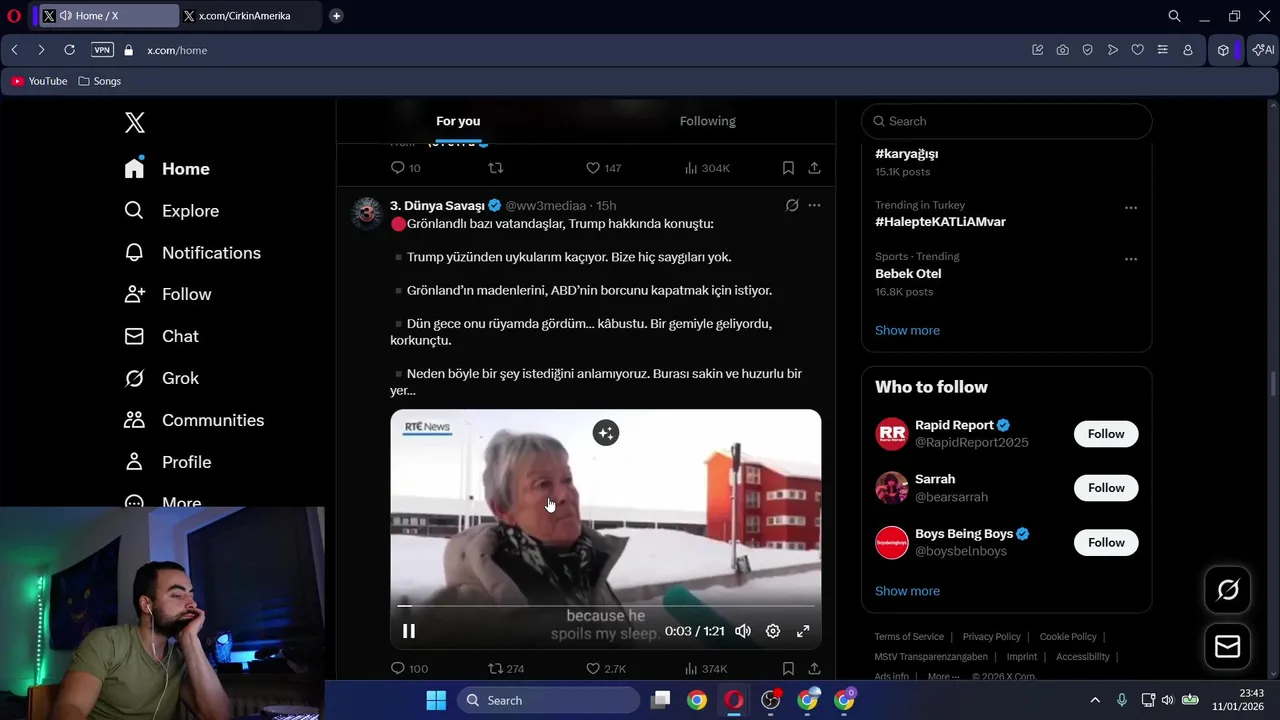Open YouTube bookmark
The width and height of the screenshot is (1280, 720).
(x=40, y=81)
